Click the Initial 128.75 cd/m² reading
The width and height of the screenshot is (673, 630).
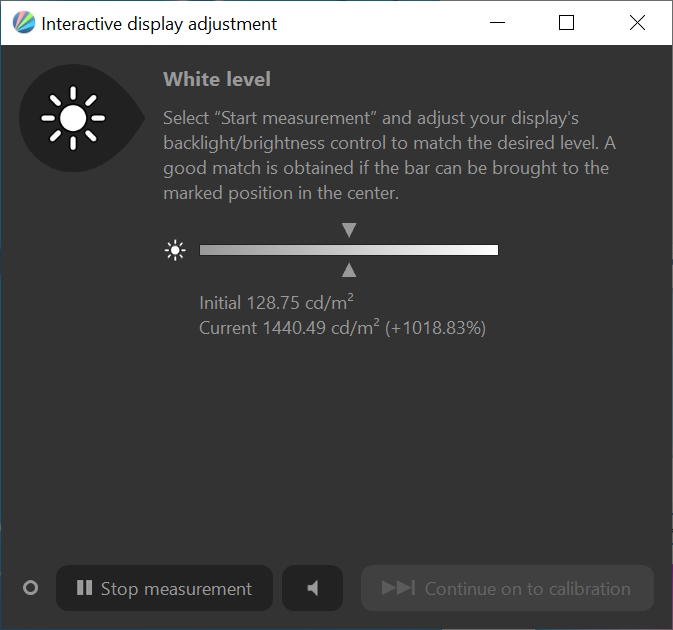coord(278,303)
